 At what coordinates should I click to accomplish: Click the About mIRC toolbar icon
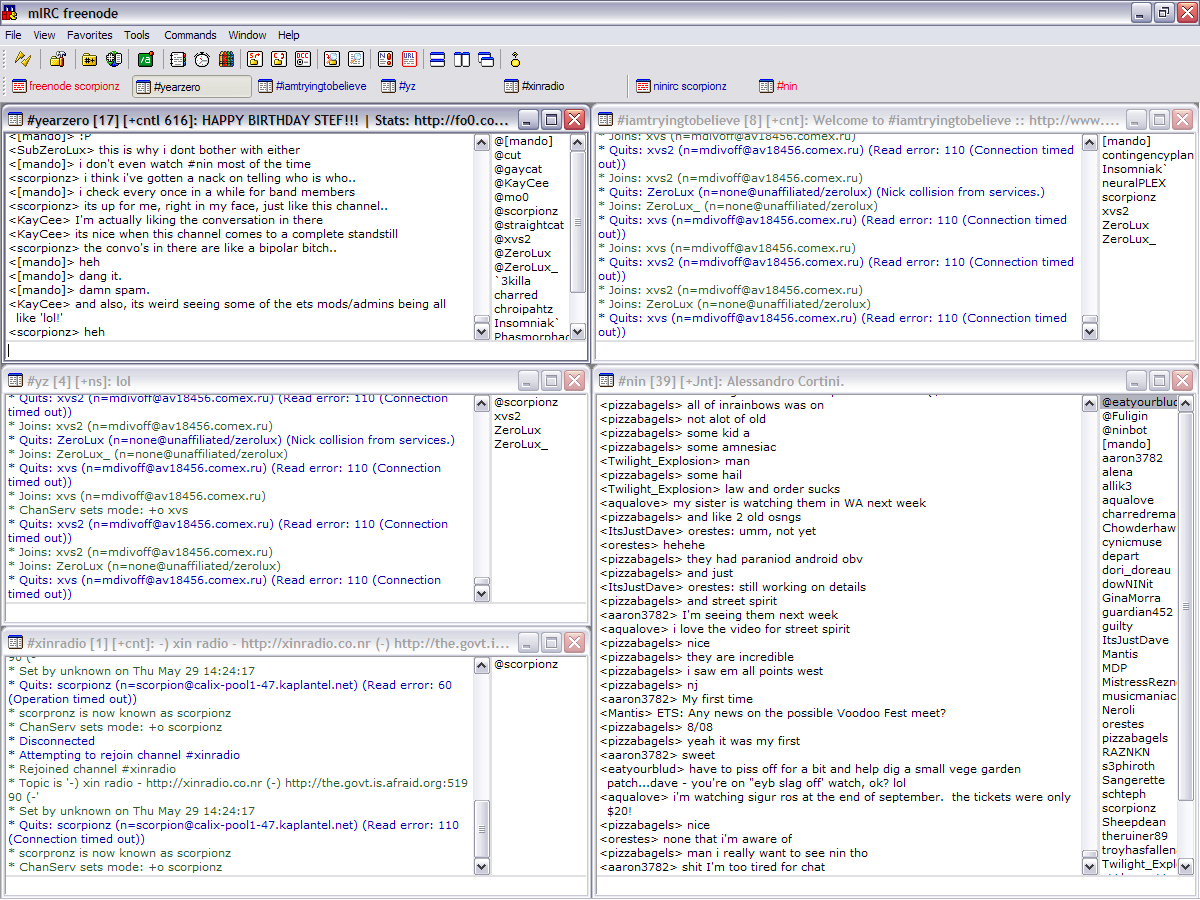[515, 59]
